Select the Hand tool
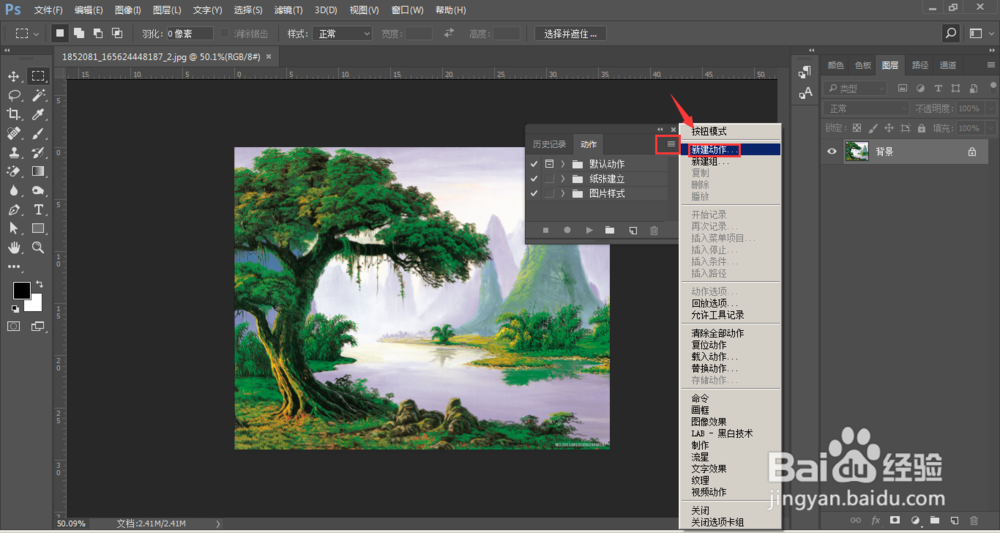 click(13, 247)
